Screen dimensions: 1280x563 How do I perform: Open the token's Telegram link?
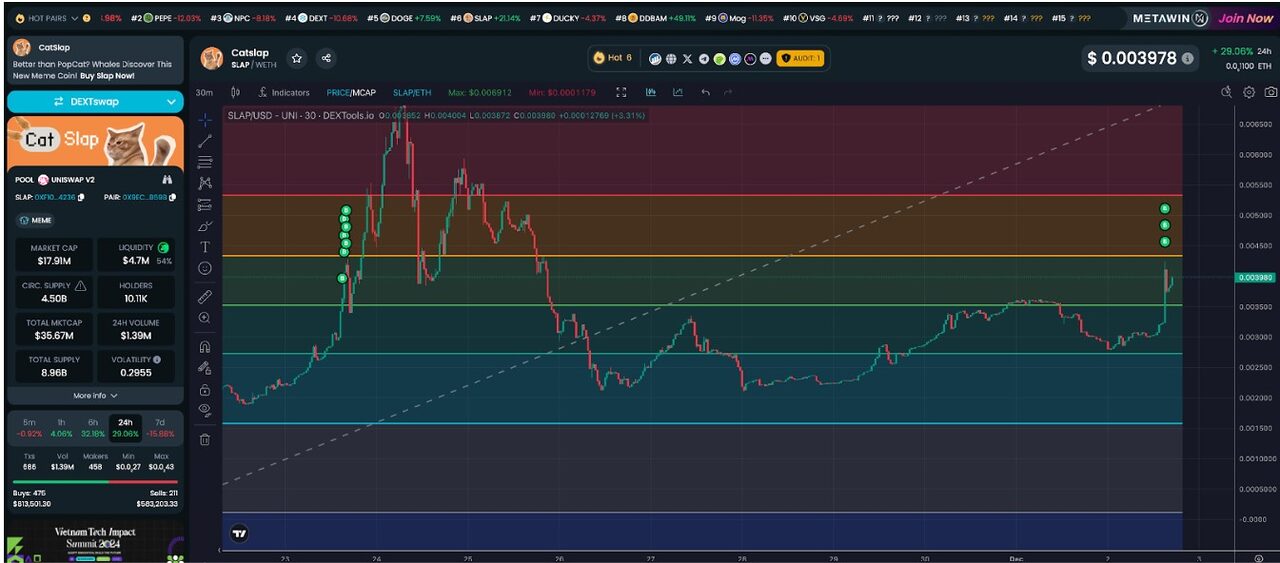[x=703, y=59]
